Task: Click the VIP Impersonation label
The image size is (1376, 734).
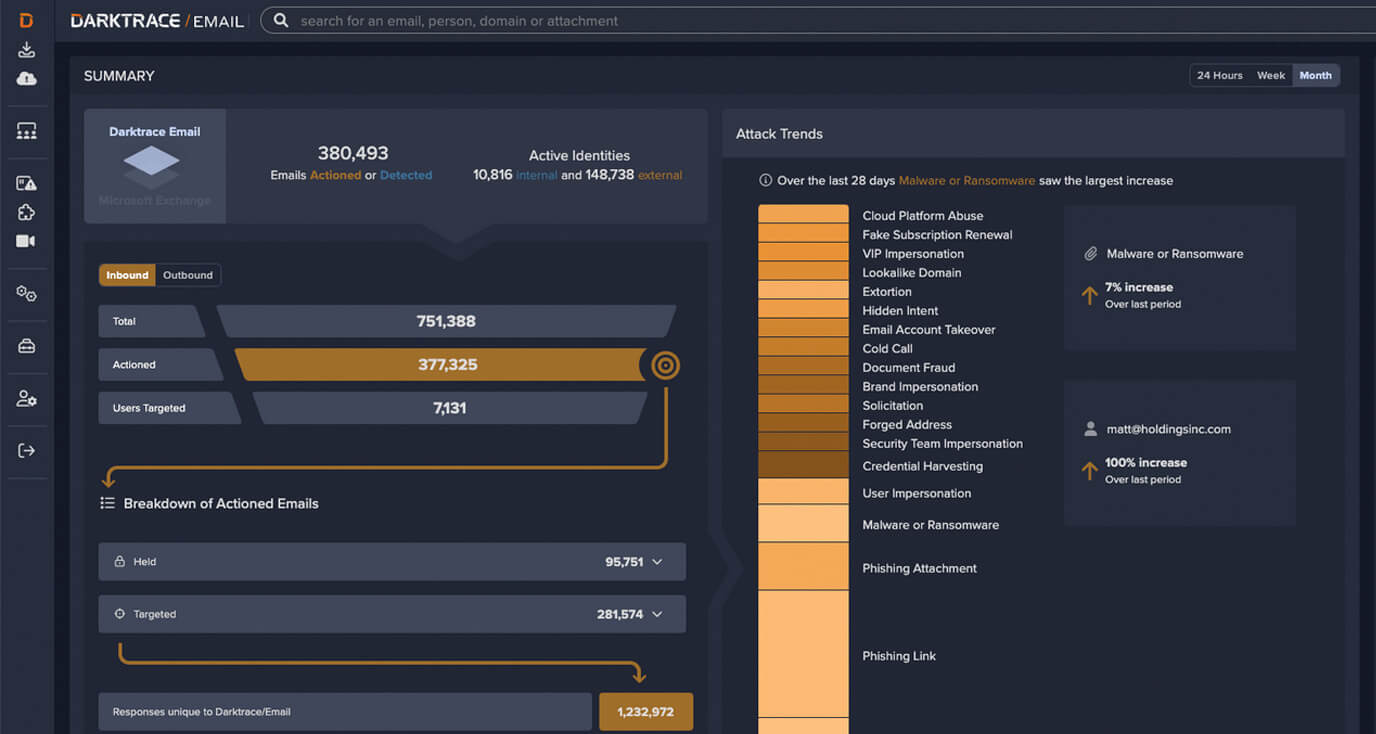Action: pos(913,254)
